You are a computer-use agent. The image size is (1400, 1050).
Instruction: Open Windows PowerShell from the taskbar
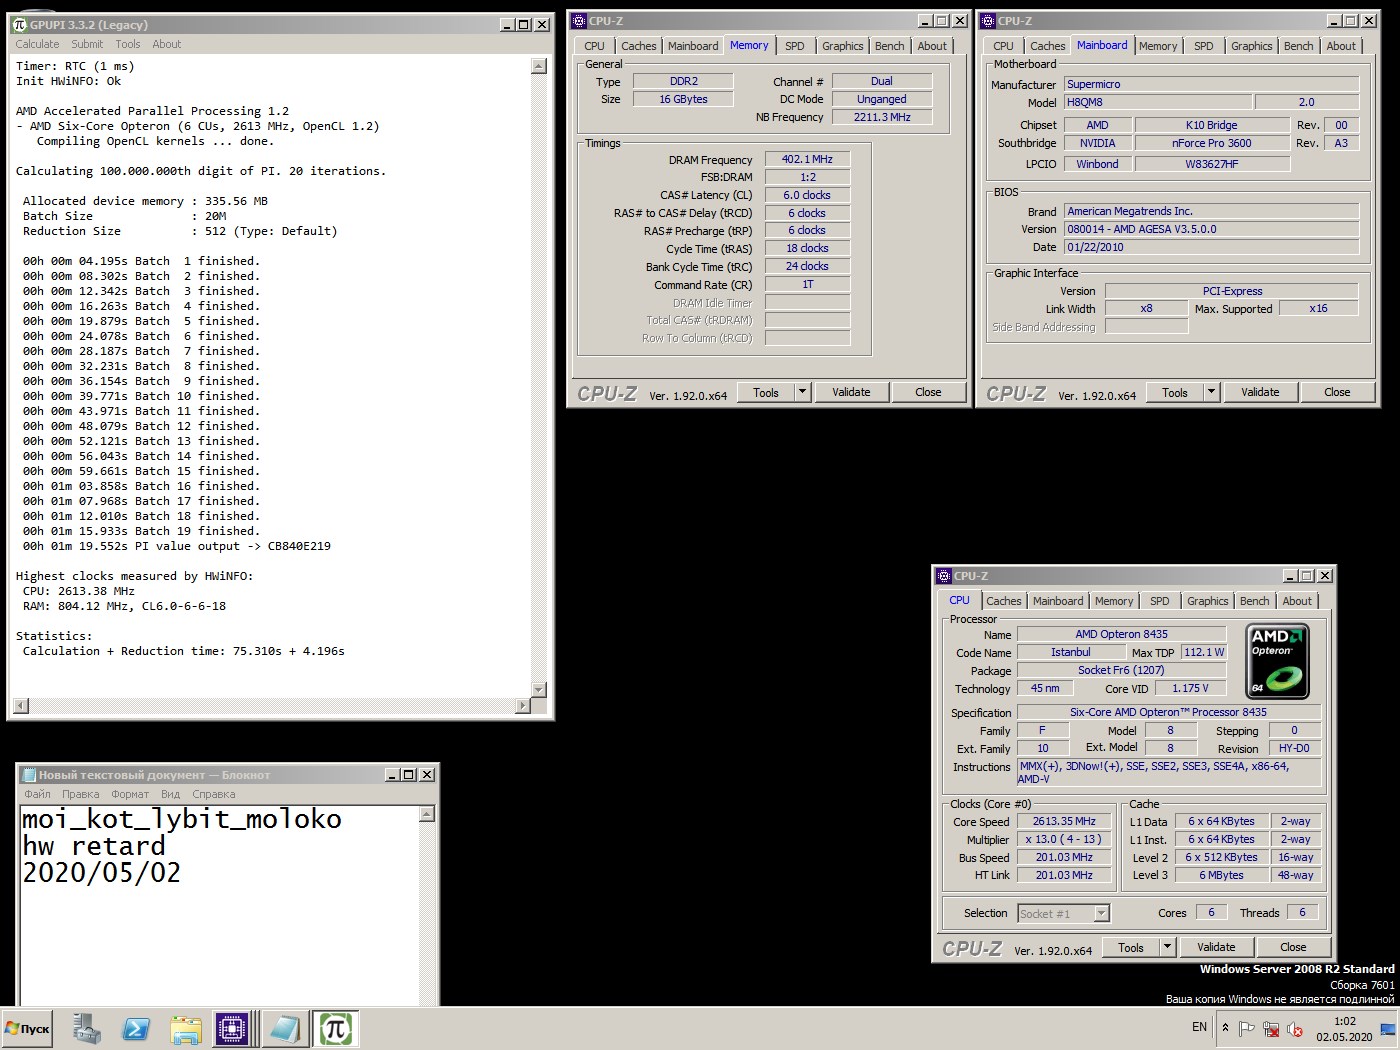136,1029
